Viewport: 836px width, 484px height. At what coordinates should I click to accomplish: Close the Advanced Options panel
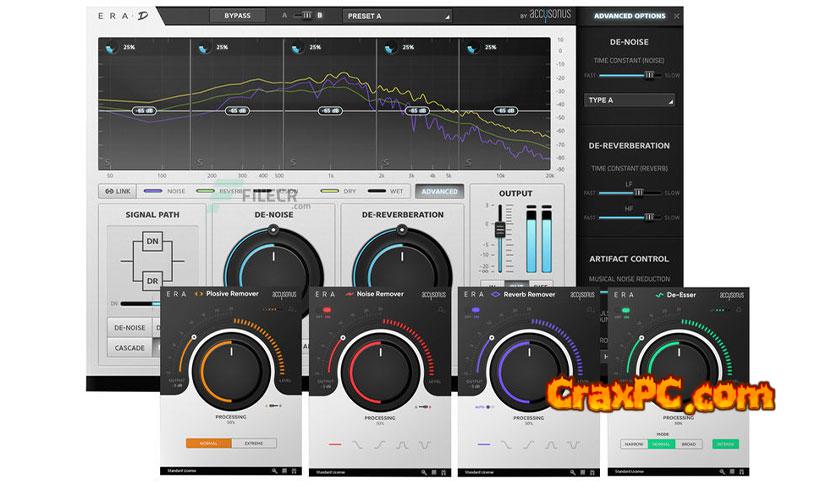click(677, 17)
